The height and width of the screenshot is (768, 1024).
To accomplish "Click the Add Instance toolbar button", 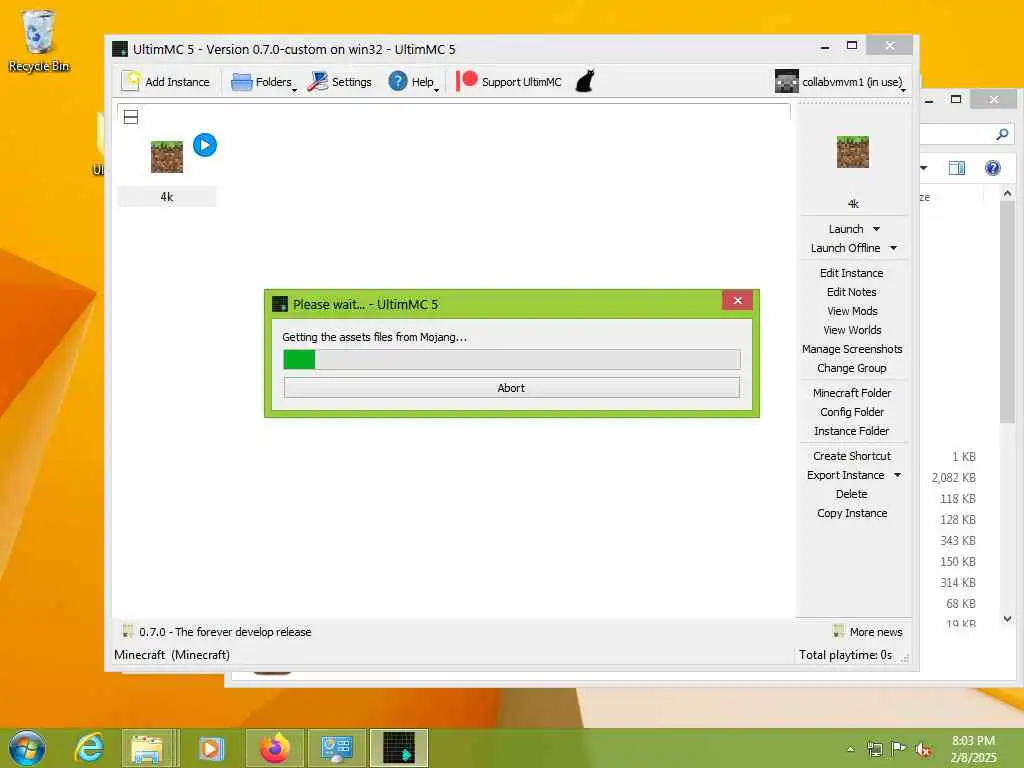I will point(166,82).
